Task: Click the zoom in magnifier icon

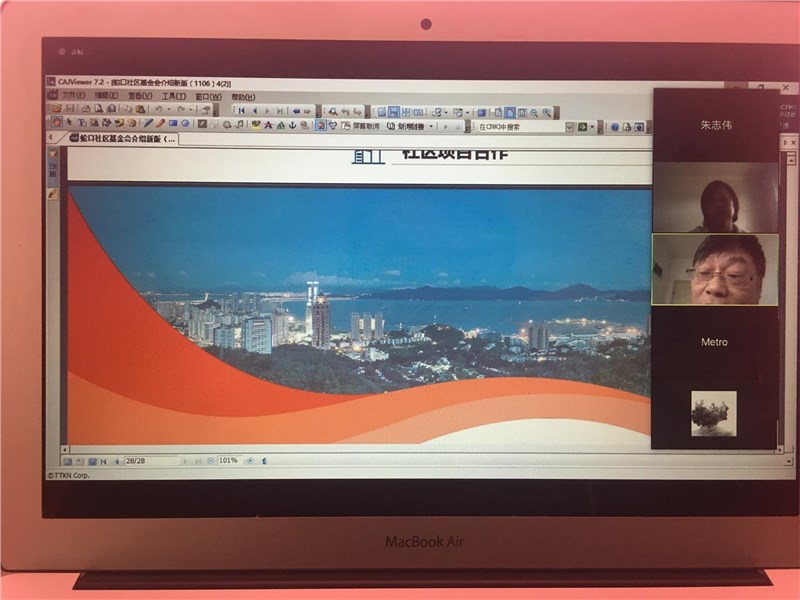Action: [x=546, y=112]
